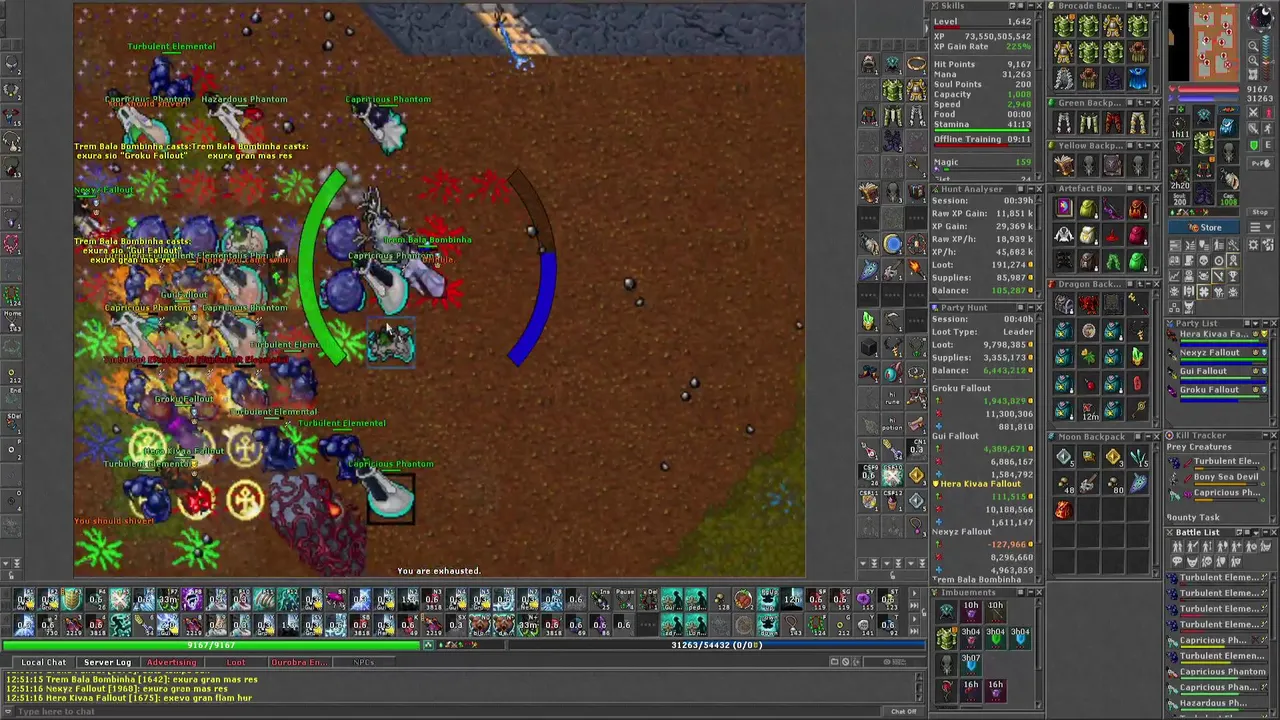
Task: Click the Stop button
Action: 1262,213
